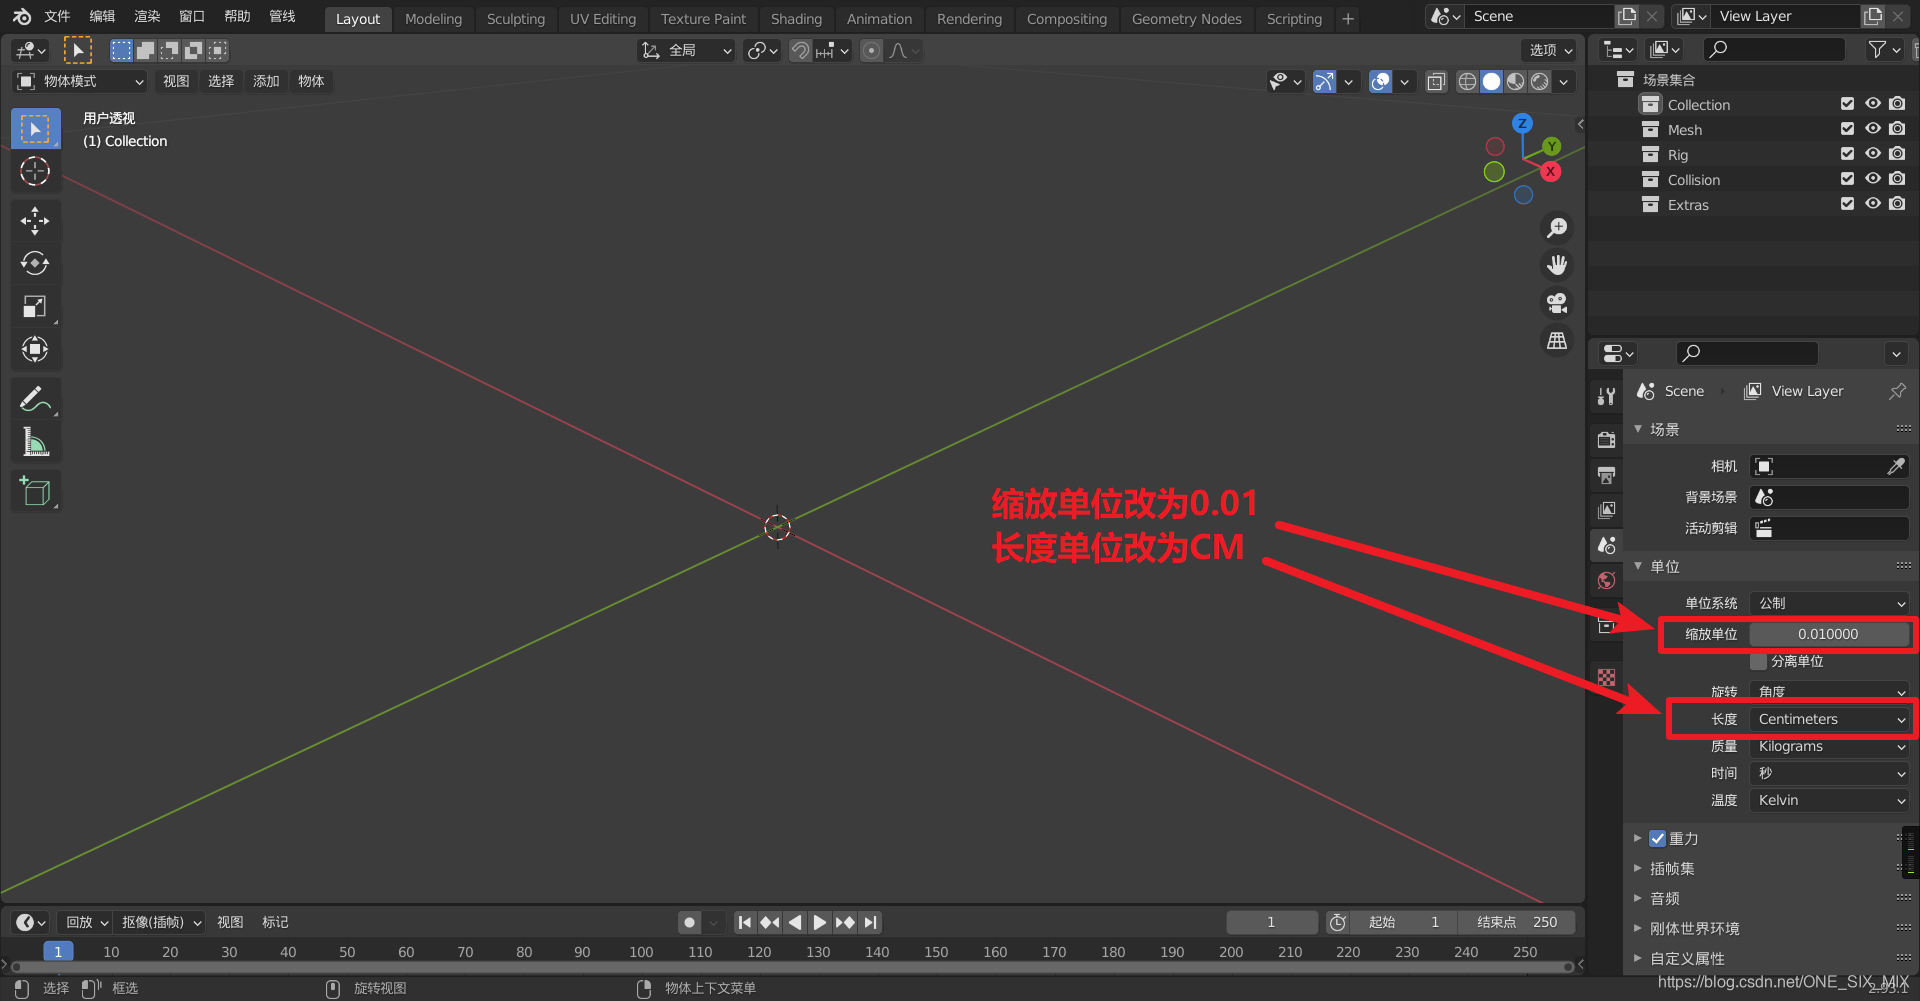
Task: Activate the Annotate pencil tool
Action: point(35,400)
